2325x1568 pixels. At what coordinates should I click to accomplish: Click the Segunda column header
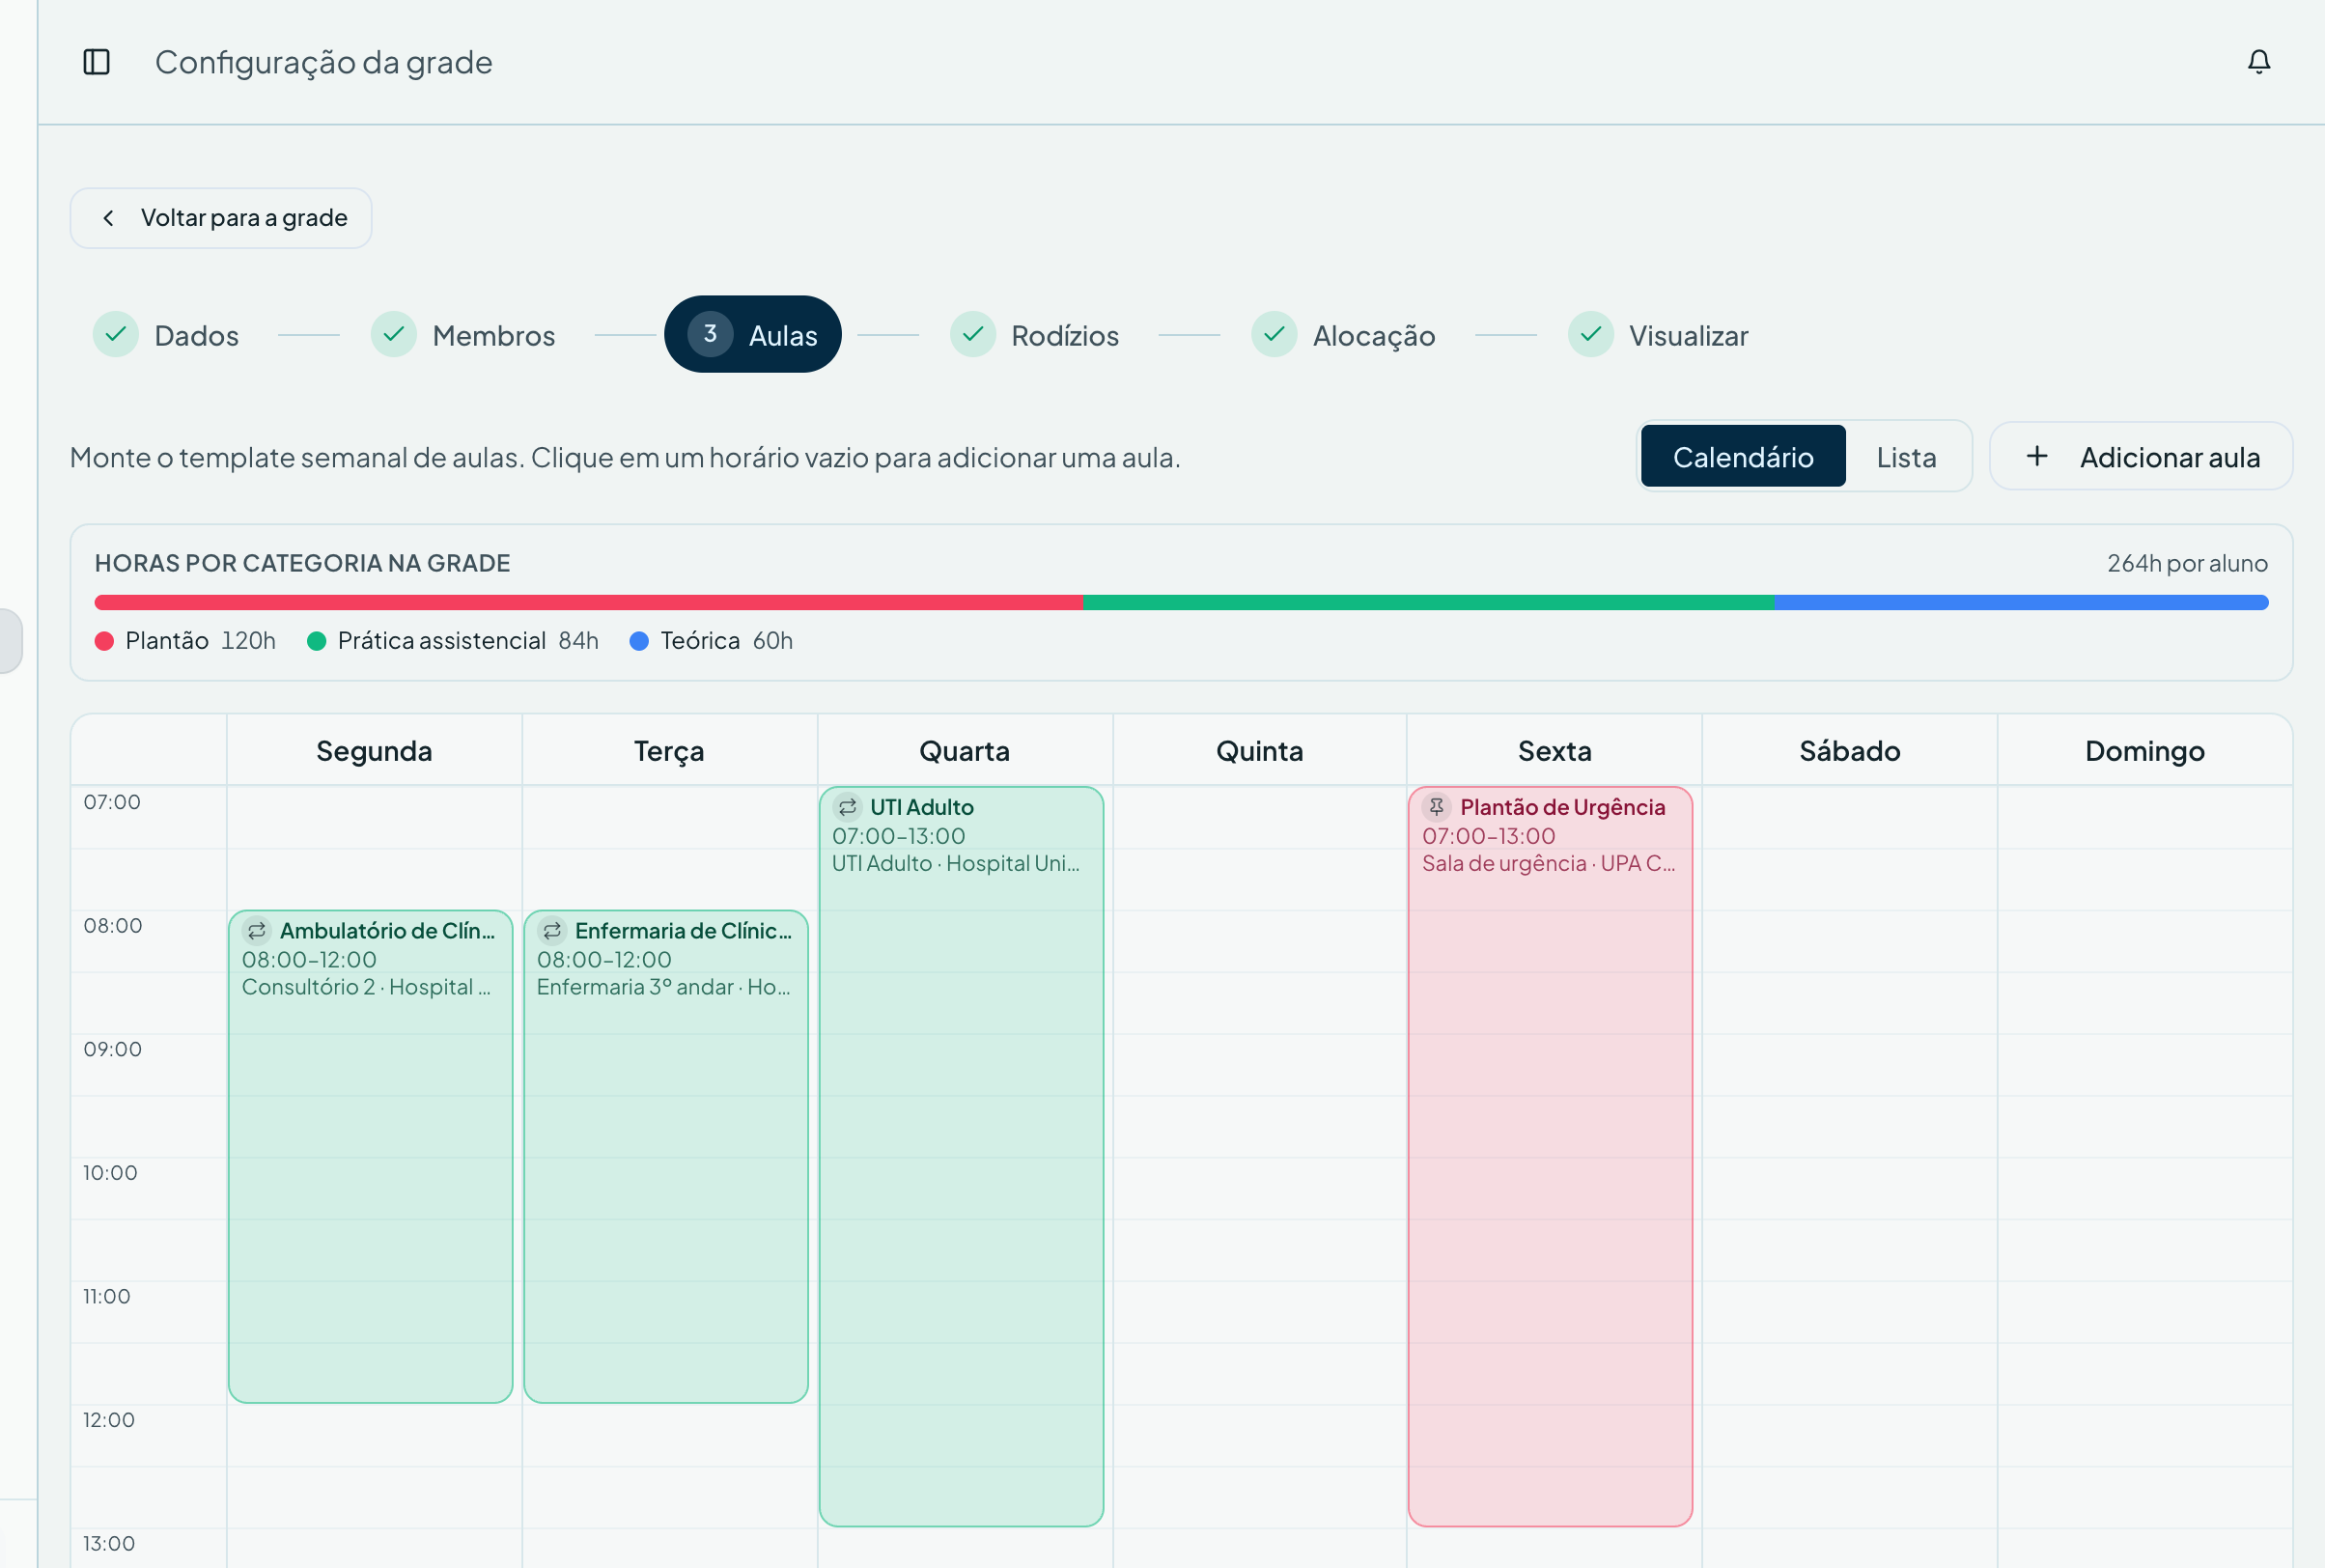click(x=374, y=751)
